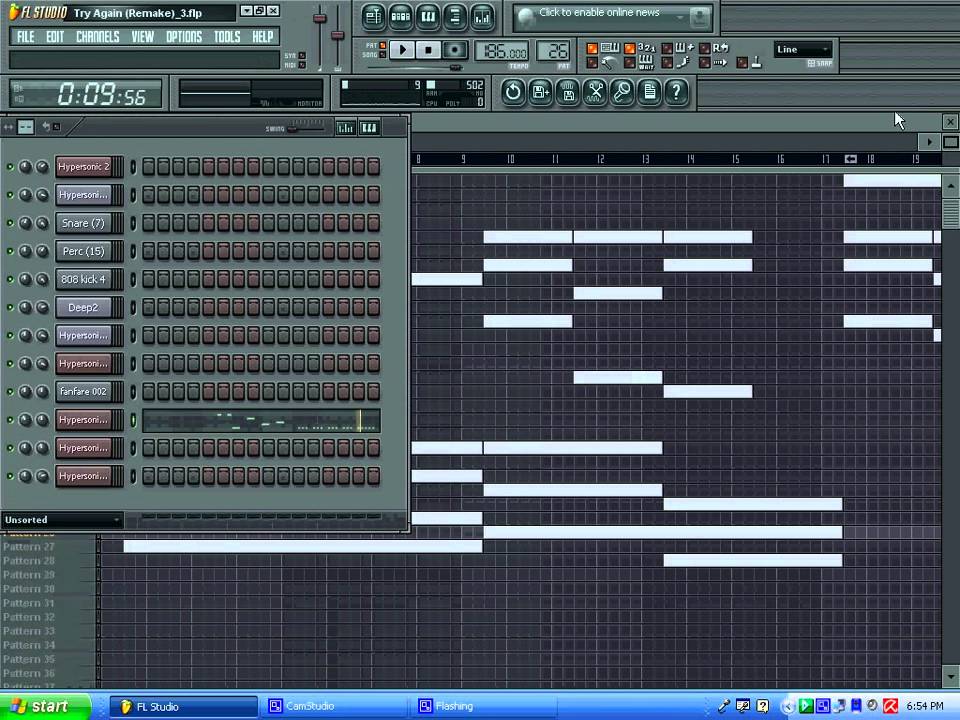Screen dimensions: 960x720
Task: Open the mixer view icon
Action: point(482,17)
